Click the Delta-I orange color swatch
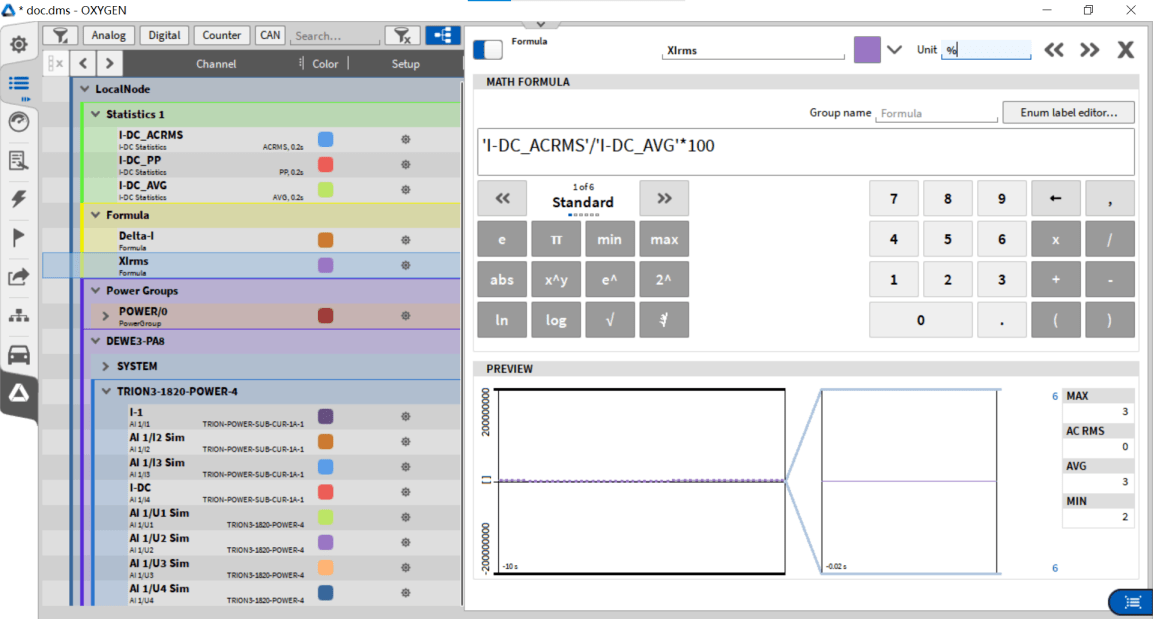The height and width of the screenshot is (619, 1153). click(325, 240)
